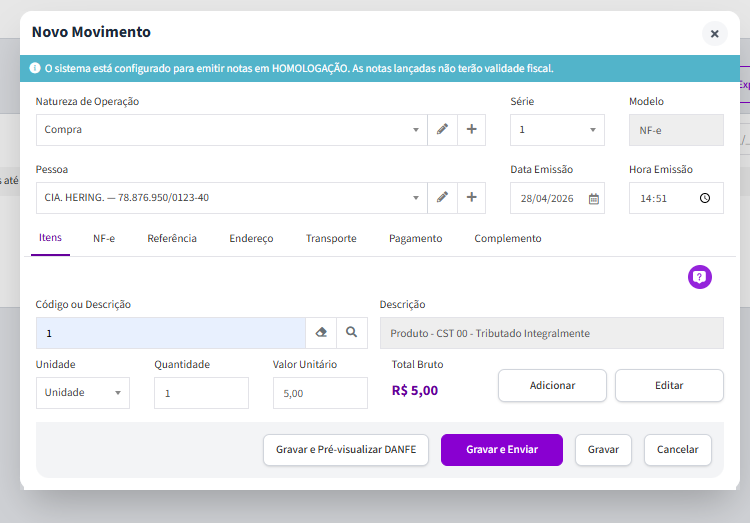The width and height of the screenshot is (750, 523).
Task: Switch to the NF-e tab
Action: pos(104,238)
